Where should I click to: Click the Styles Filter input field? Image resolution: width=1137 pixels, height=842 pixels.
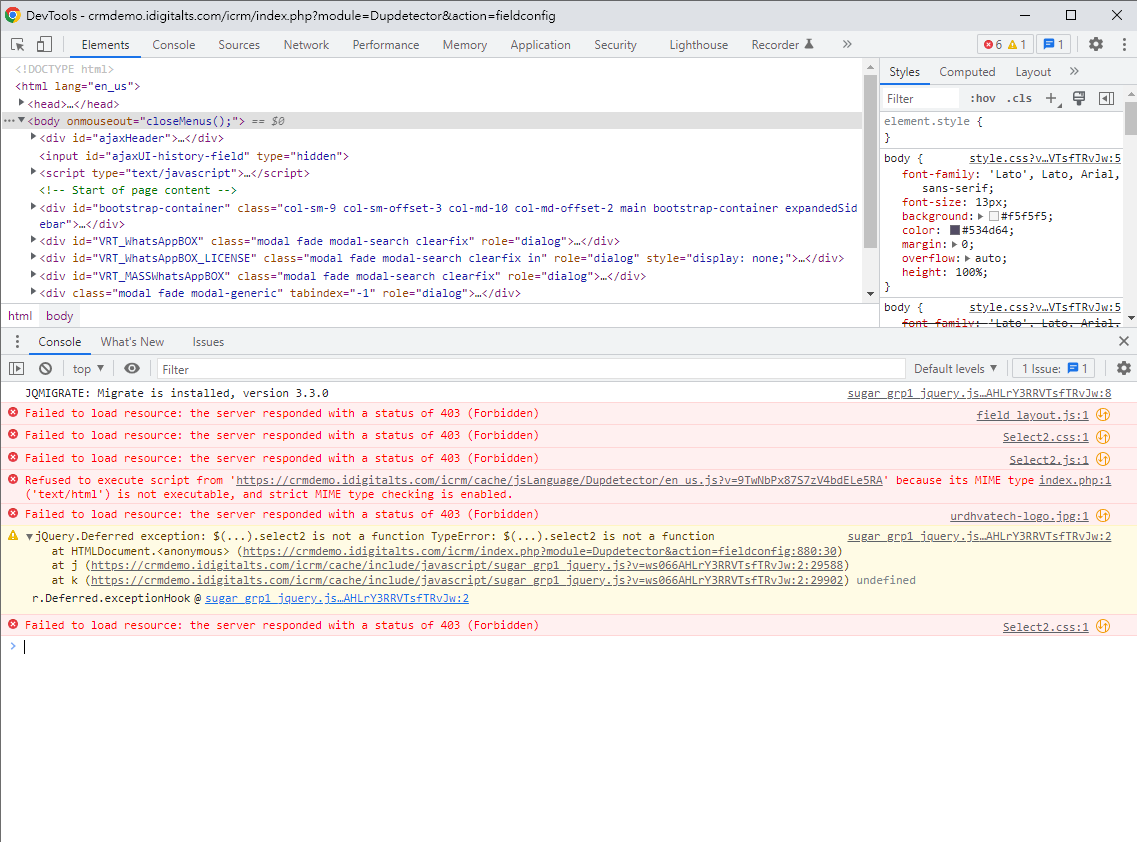pos(921,99)
